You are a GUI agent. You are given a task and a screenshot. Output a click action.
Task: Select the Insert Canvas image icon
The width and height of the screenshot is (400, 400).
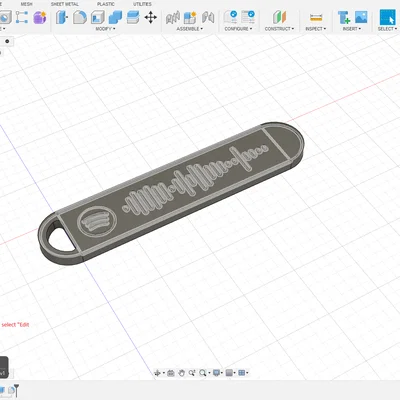point(361,17)
